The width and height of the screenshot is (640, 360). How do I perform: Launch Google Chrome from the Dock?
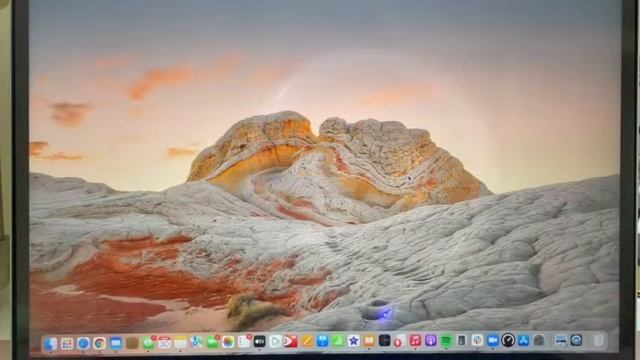tap(99, 344)
